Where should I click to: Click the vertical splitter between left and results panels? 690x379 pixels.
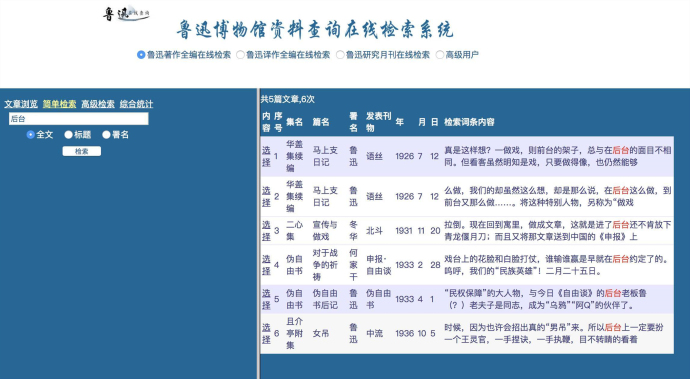point(258,233)
